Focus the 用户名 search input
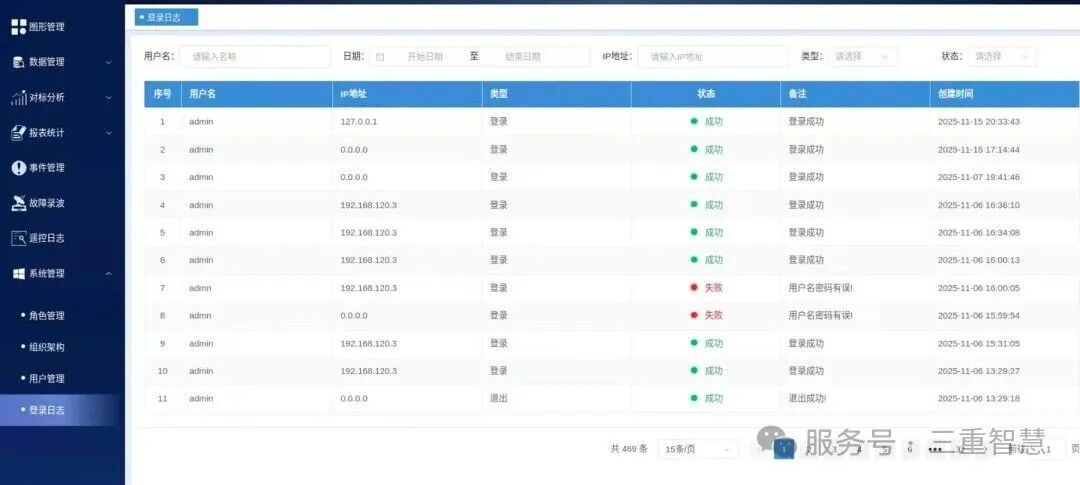Viewport: 1080px width, 485px height. point(255,56)
